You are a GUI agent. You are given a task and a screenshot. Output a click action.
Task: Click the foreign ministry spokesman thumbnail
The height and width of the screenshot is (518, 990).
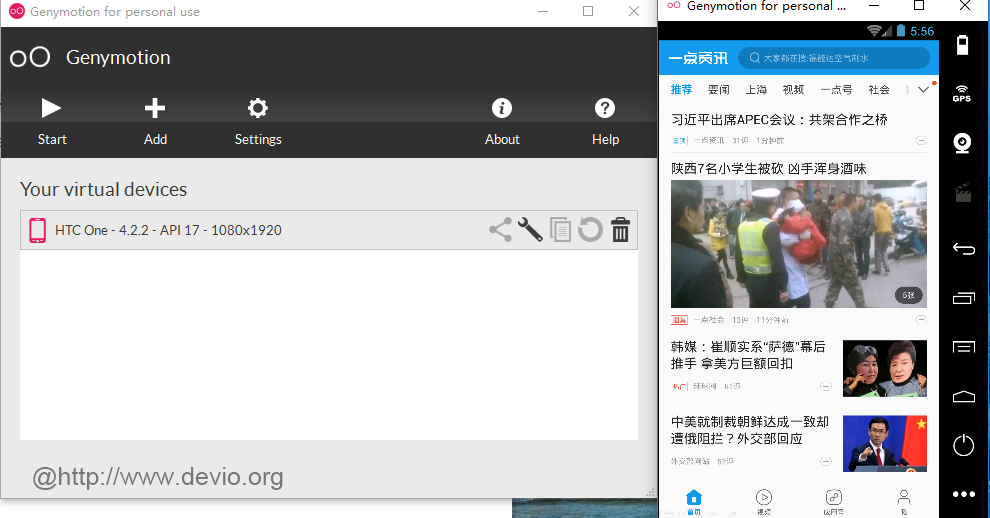point(885,443)
